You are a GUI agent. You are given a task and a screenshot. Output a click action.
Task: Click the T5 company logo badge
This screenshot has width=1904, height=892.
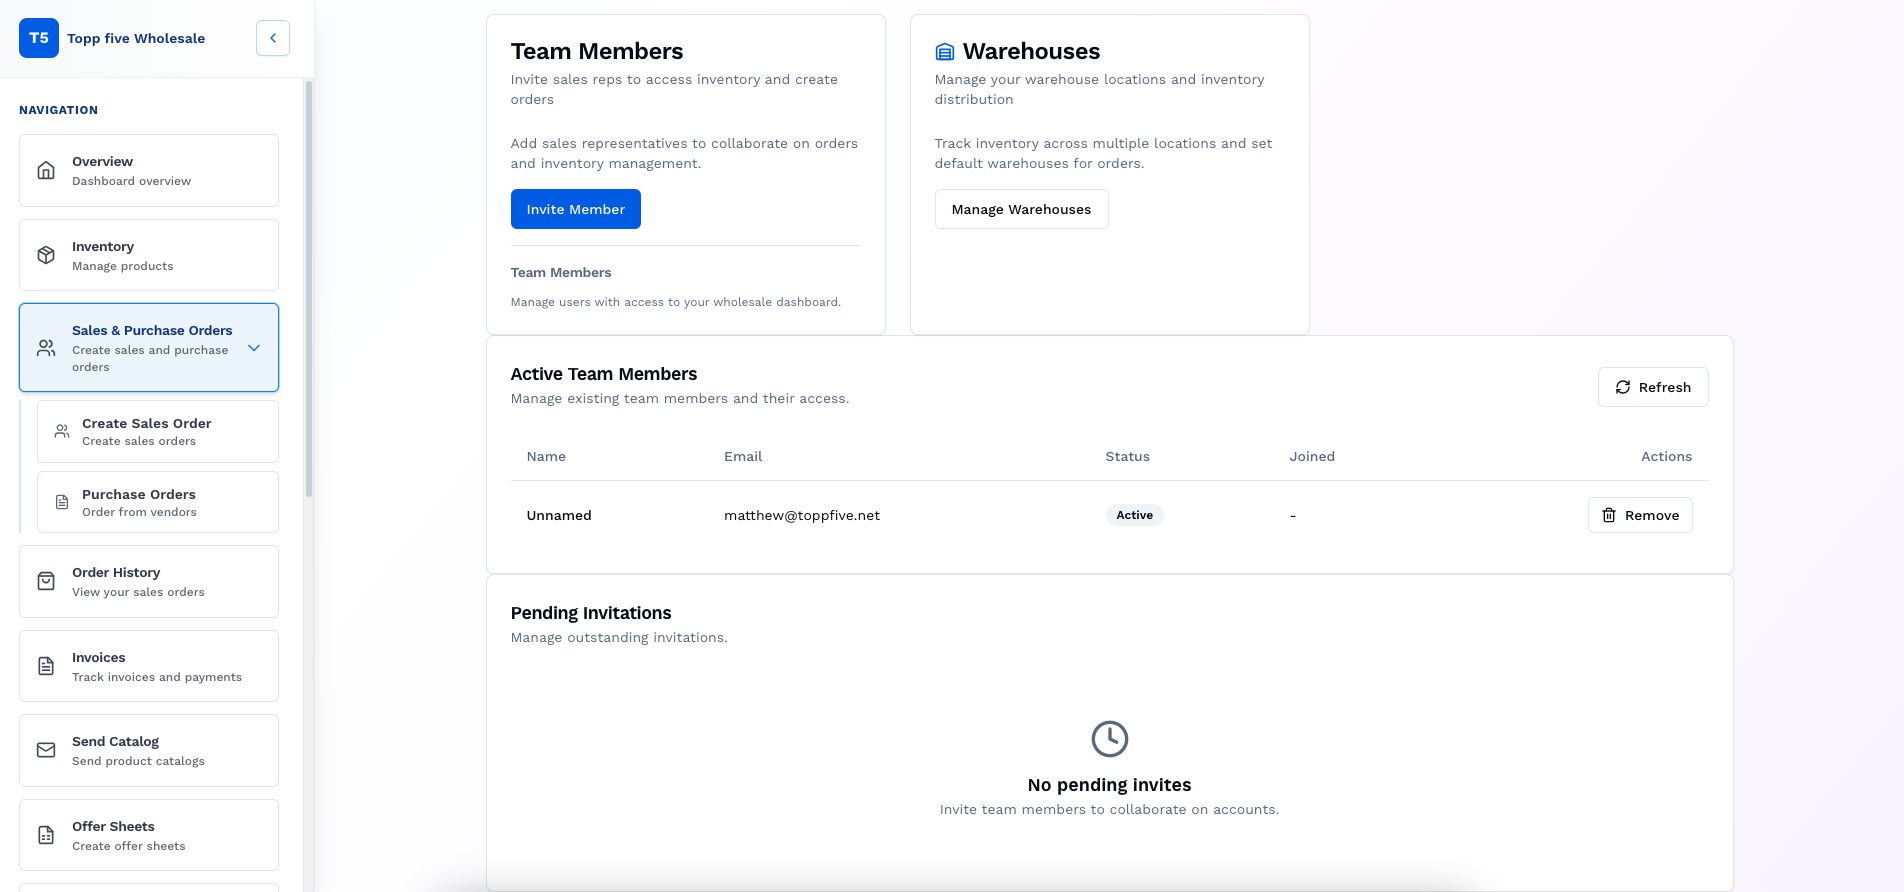coord(39,38)
